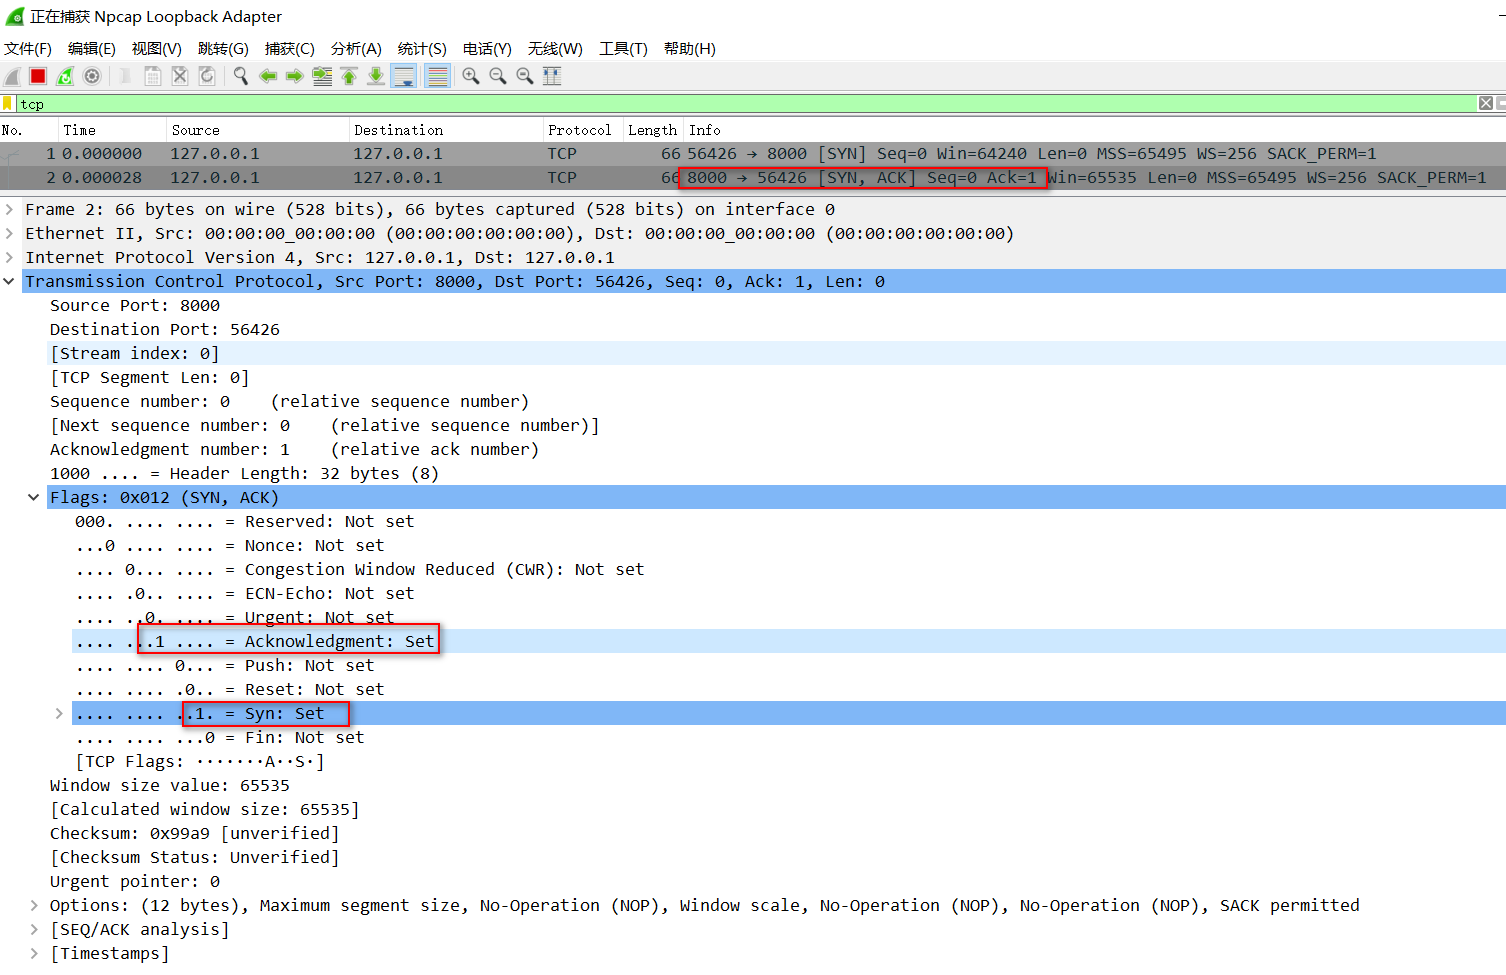
Task: Open the 统计(S) menu
Action: pos(422,48)
